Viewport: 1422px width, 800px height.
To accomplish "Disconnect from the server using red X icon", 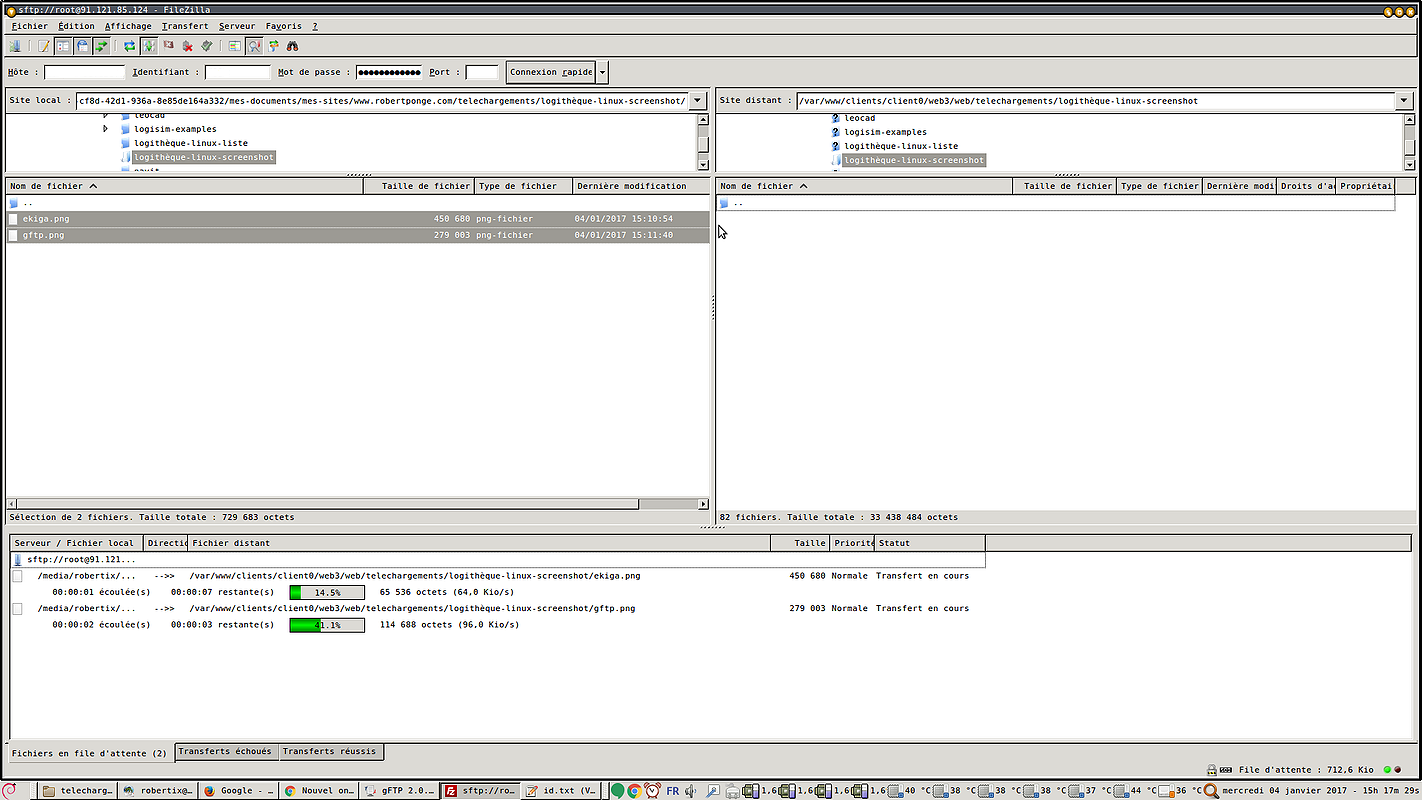I will (187, 46).
